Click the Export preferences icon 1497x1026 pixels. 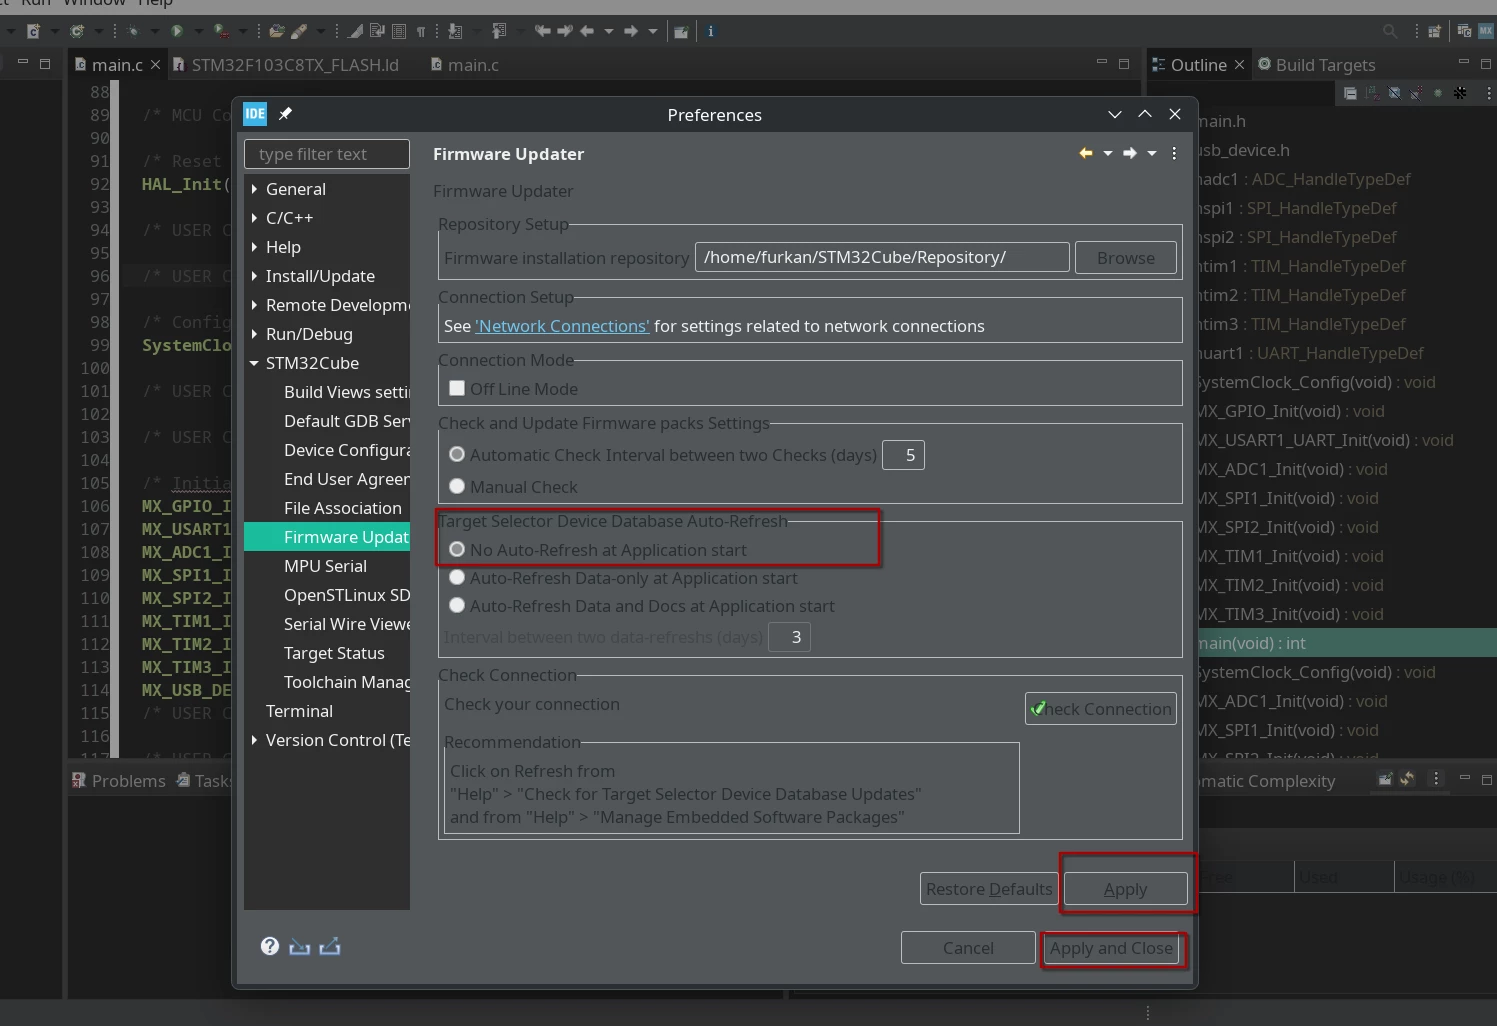[330, 946]
